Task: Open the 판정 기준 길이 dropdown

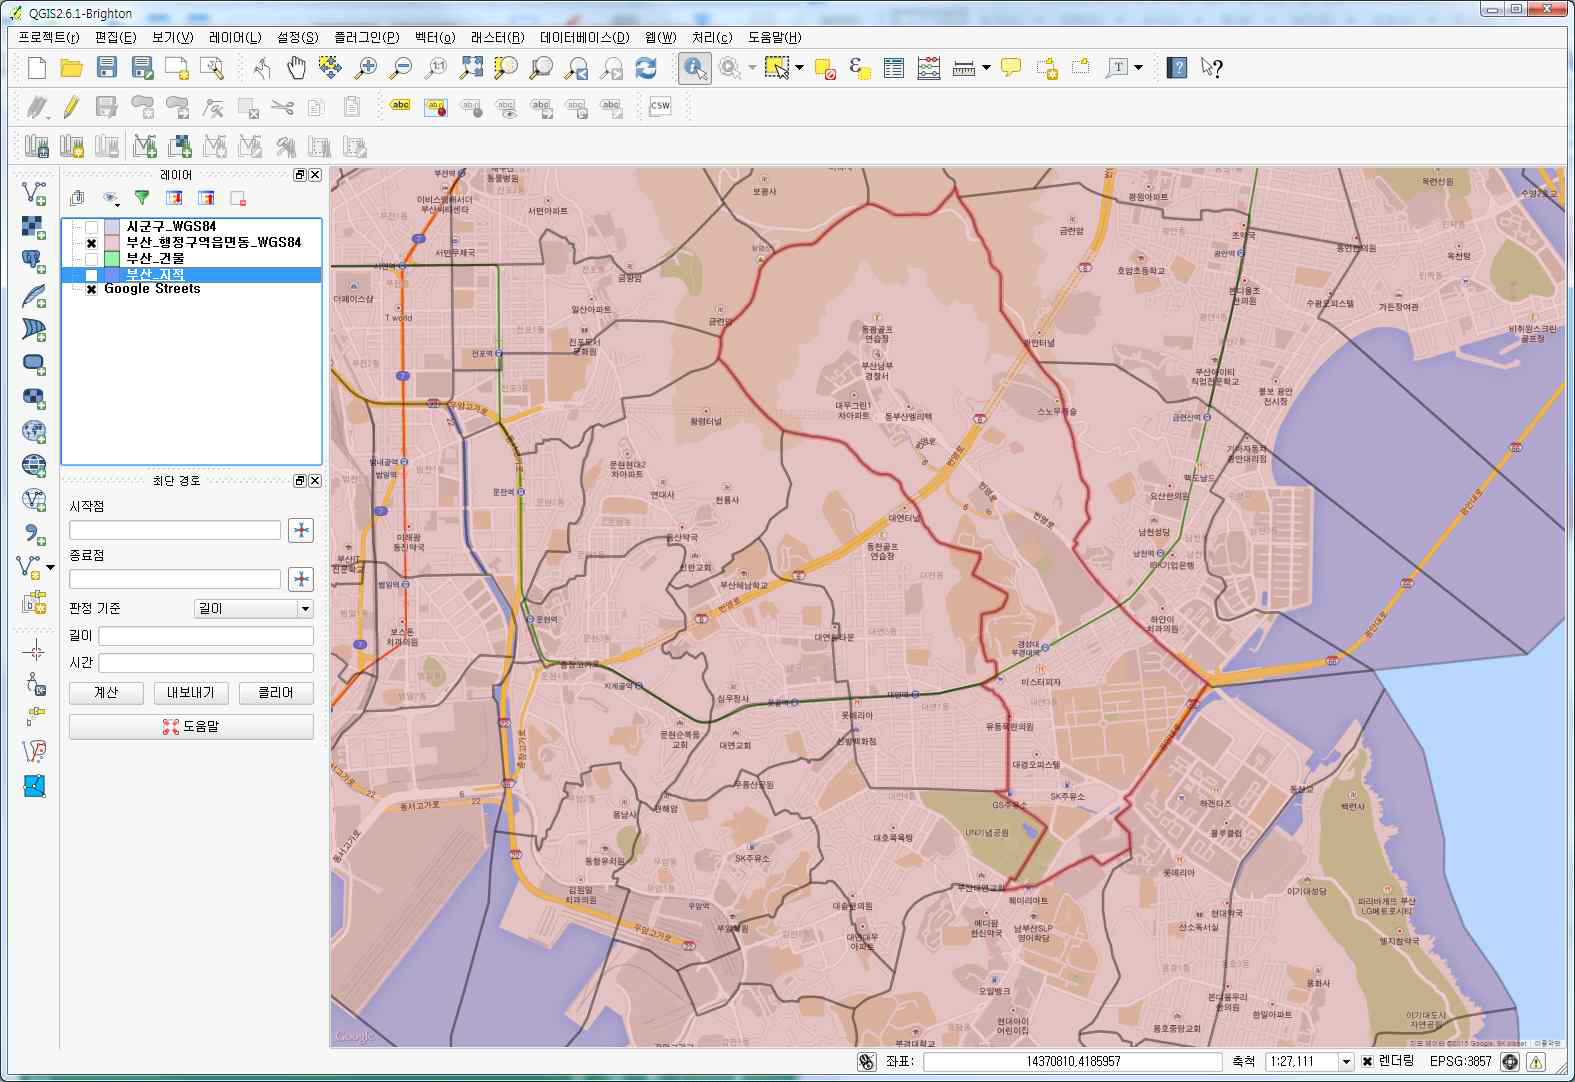Action: (x=254, y=609)
